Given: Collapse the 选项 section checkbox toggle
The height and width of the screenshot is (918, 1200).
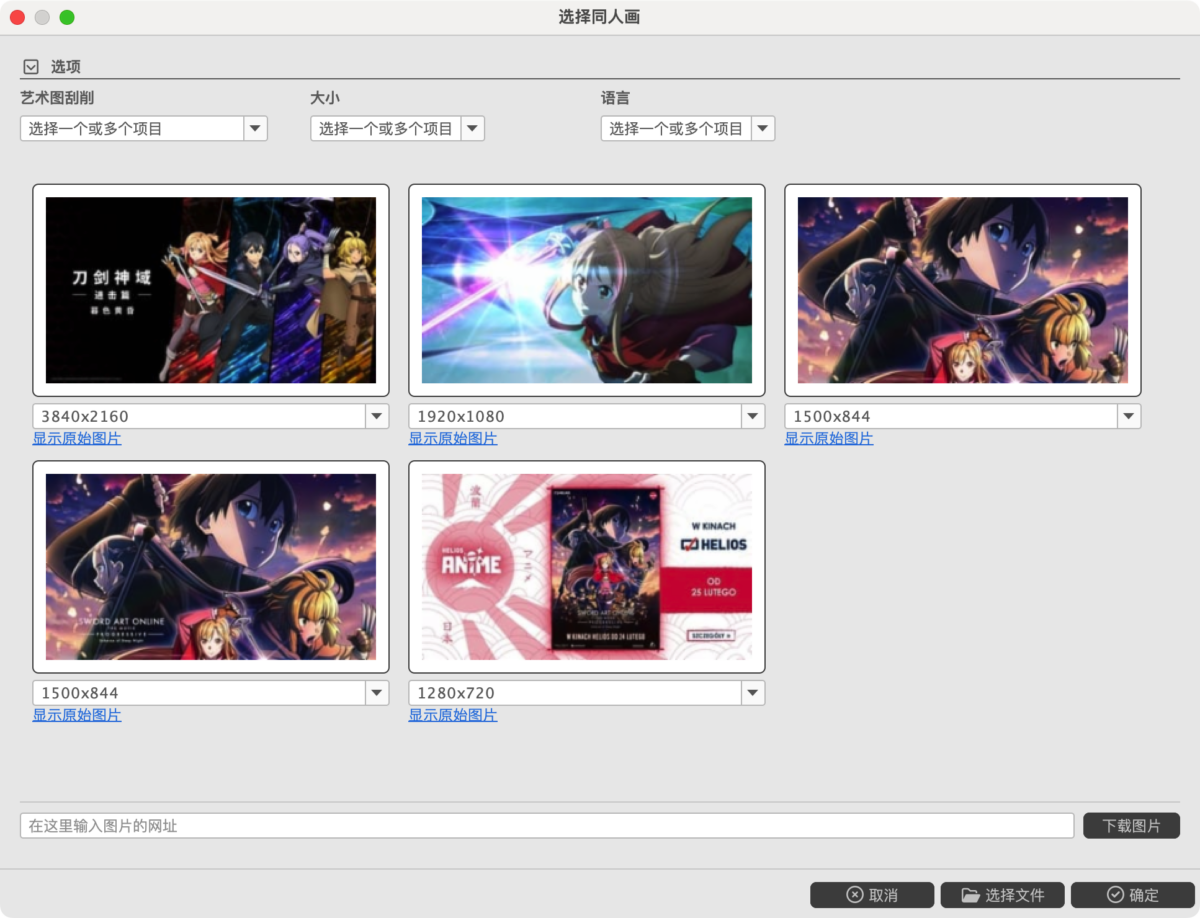Looking at the screenshot, I should (x=31, y=67).
